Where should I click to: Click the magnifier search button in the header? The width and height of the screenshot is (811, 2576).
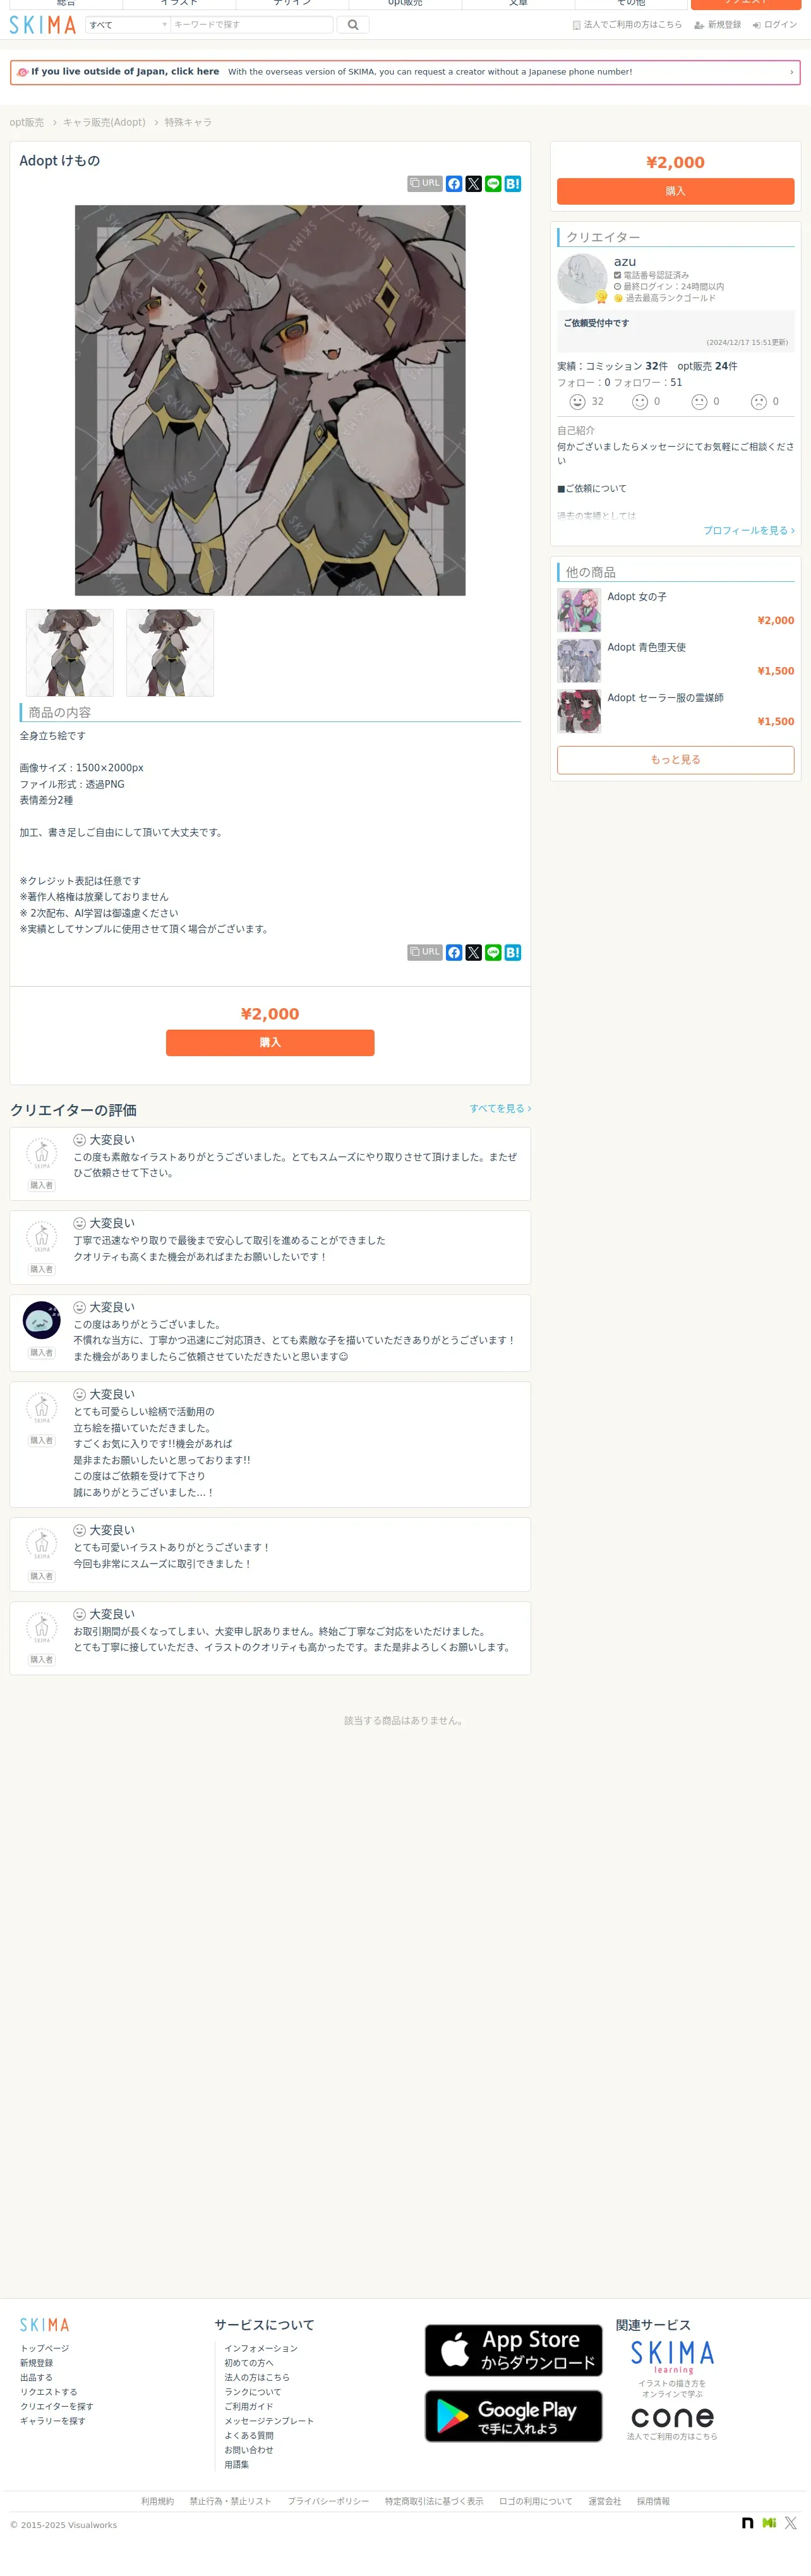(x=353, y=25)
